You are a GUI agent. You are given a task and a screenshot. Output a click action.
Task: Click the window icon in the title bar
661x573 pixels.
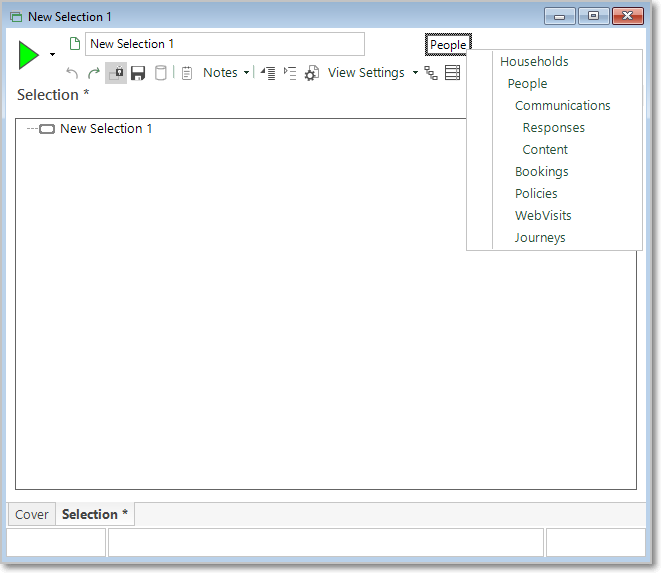point(16,17)
